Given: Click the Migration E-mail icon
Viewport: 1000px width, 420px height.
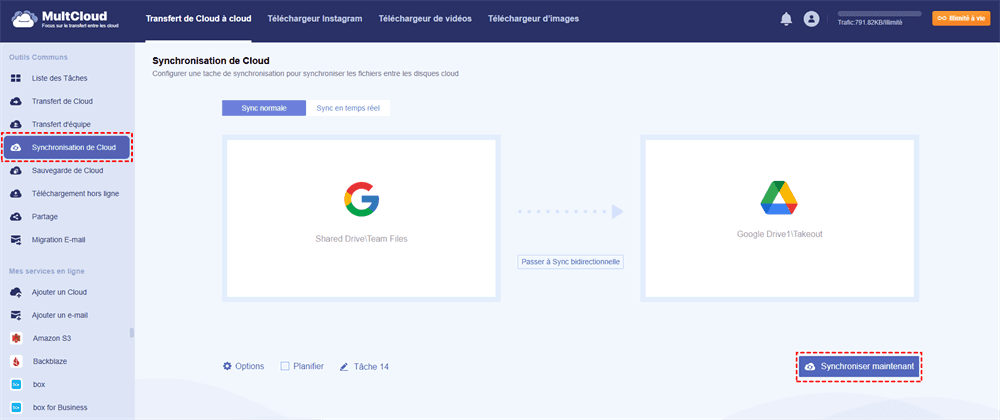Looking at the screenshot, I should (17, 240).
